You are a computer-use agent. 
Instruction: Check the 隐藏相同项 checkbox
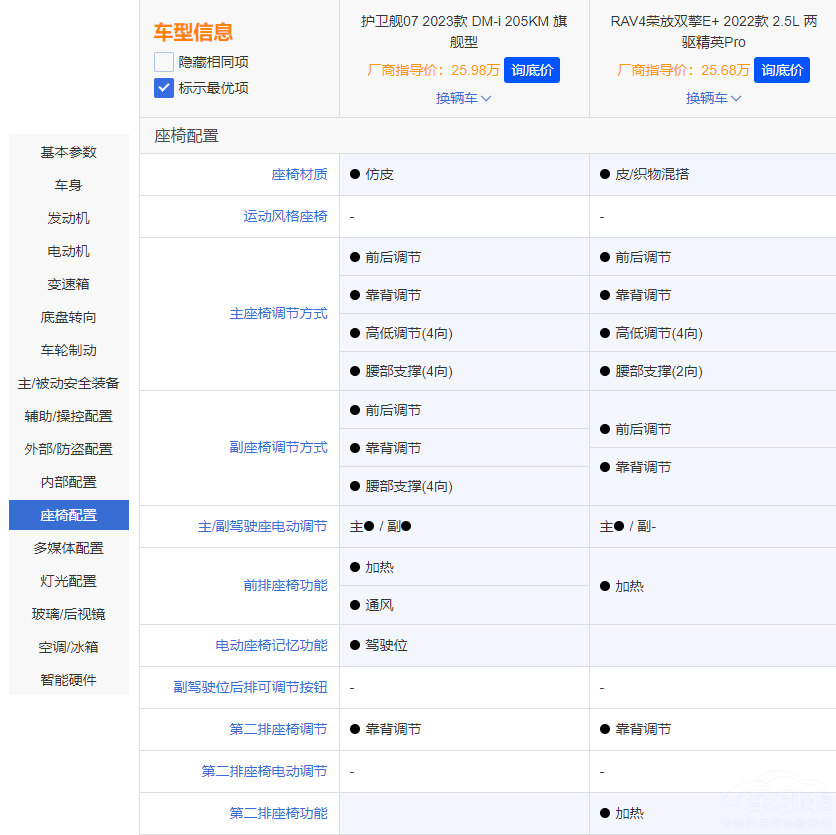(x=163, y=61)
